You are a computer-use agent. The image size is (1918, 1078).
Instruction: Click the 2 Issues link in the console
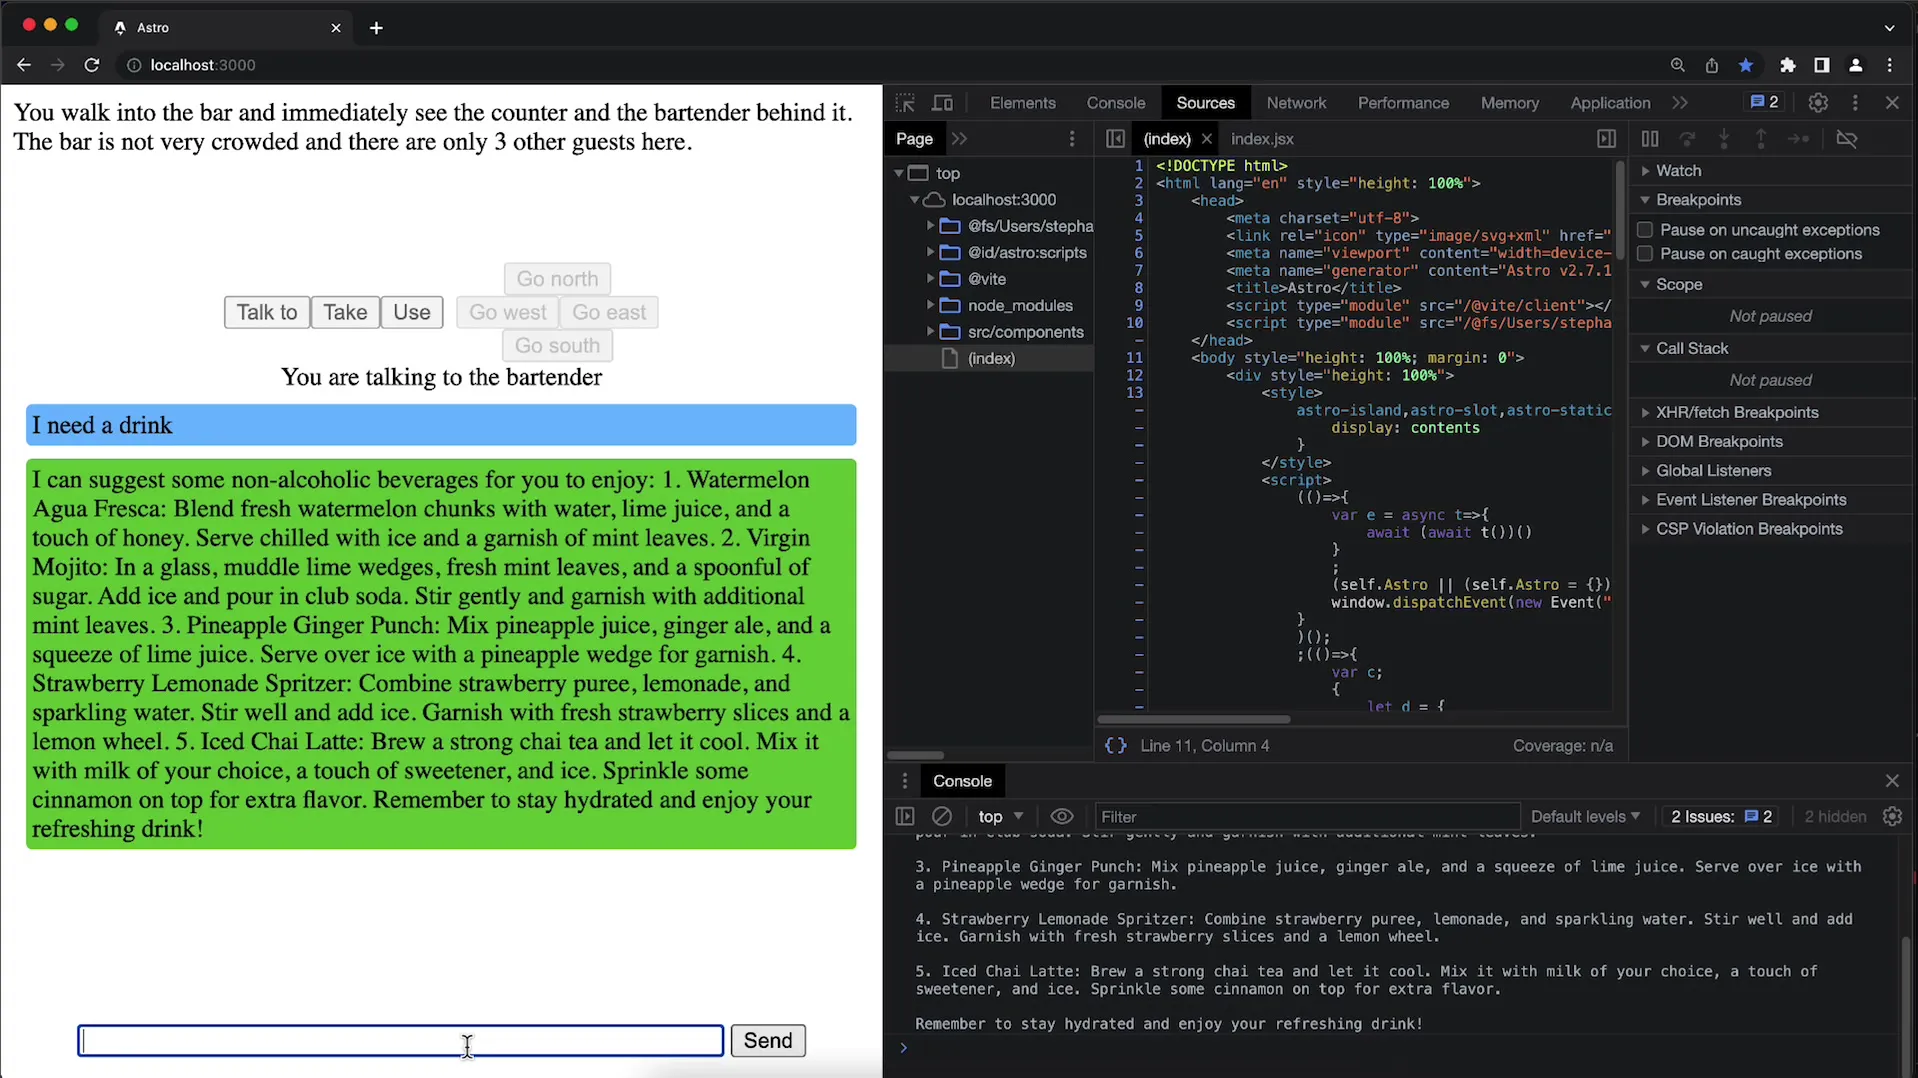click(1721, 816)
